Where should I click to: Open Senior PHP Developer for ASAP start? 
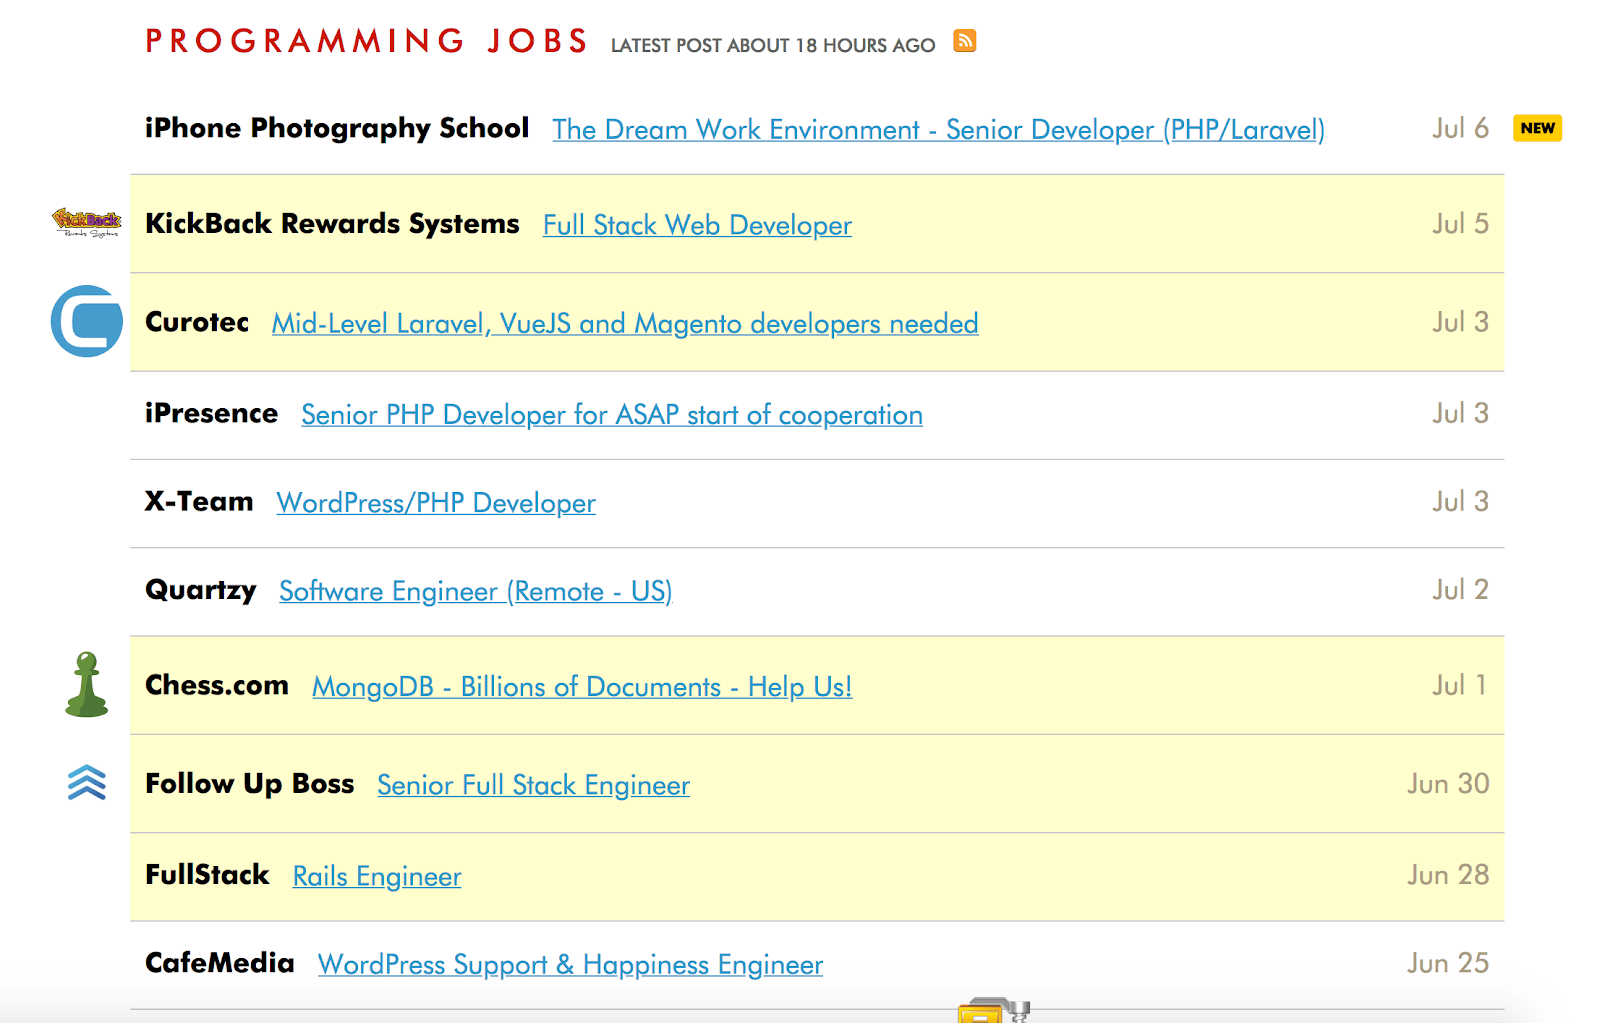(612, 415)
